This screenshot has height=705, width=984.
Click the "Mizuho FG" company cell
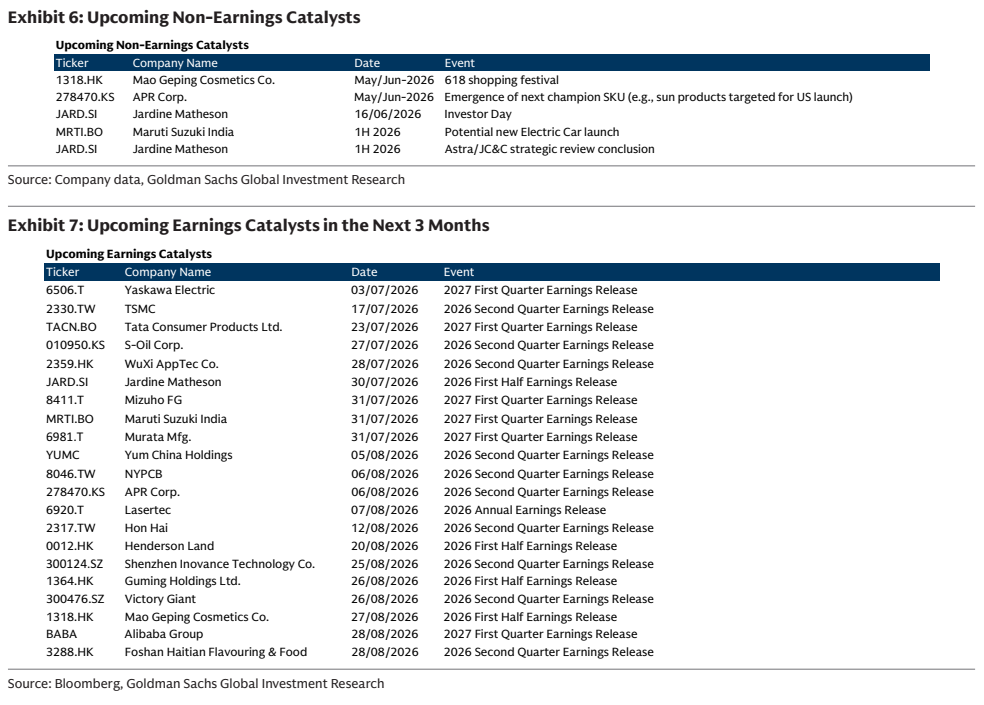(x=153, y=400)
